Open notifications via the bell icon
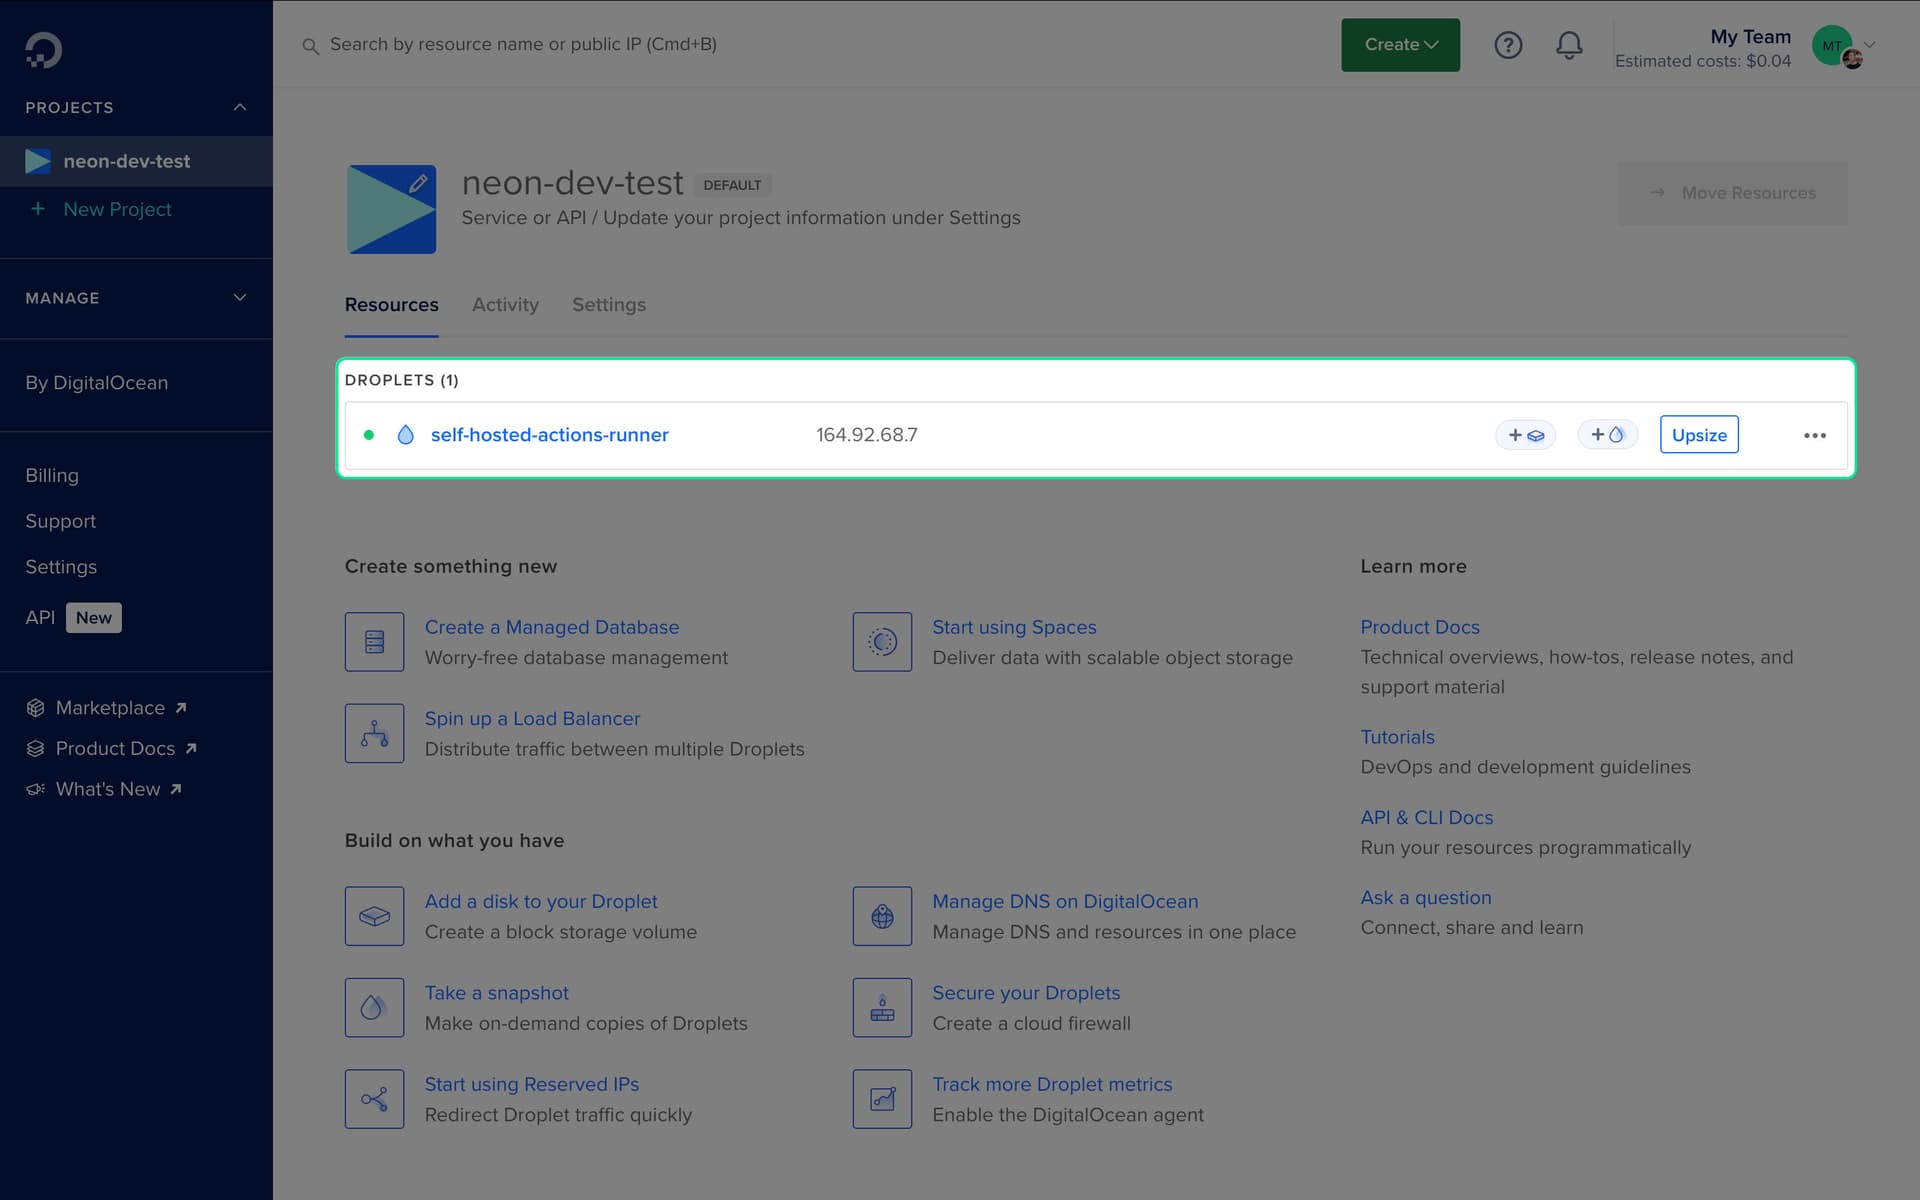The width and height of the screenshot is (1920, 1200). click(1568, 44)
